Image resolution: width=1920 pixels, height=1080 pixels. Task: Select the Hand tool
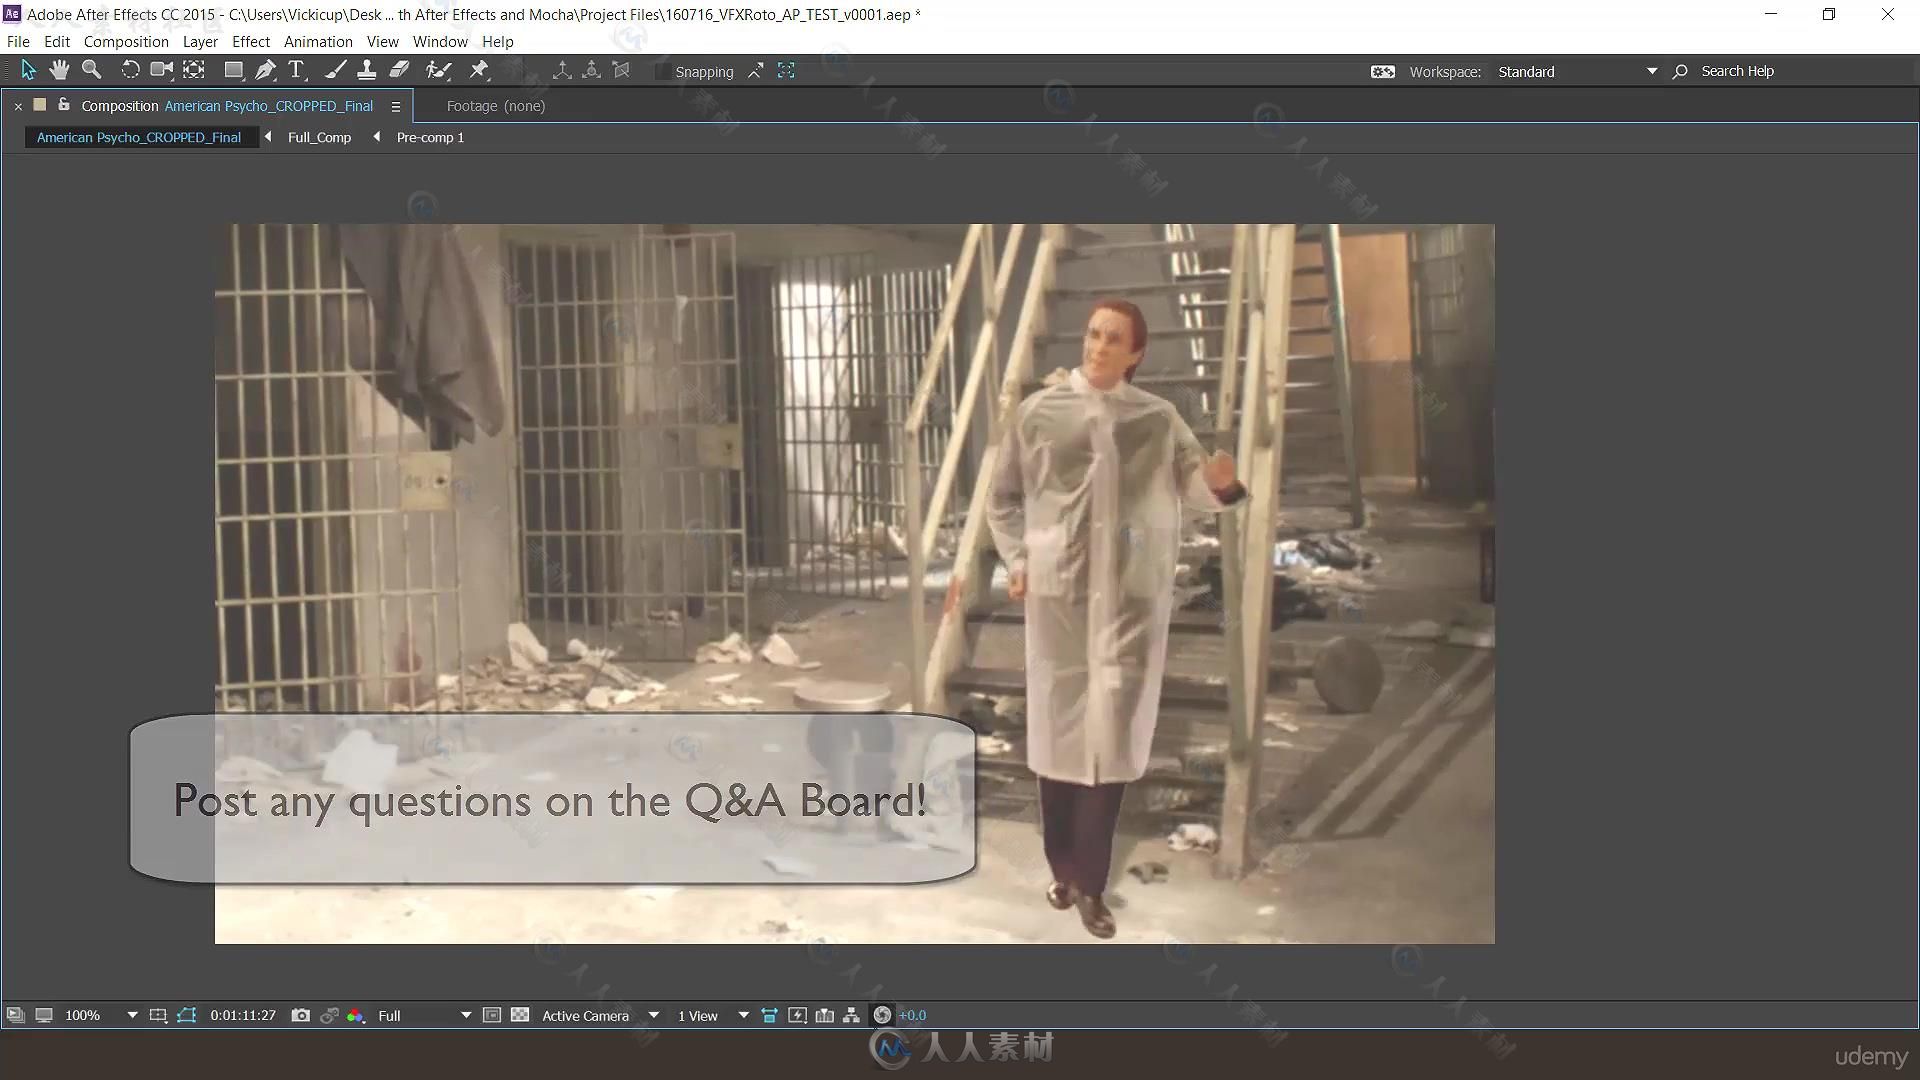[x=59, y=70]
